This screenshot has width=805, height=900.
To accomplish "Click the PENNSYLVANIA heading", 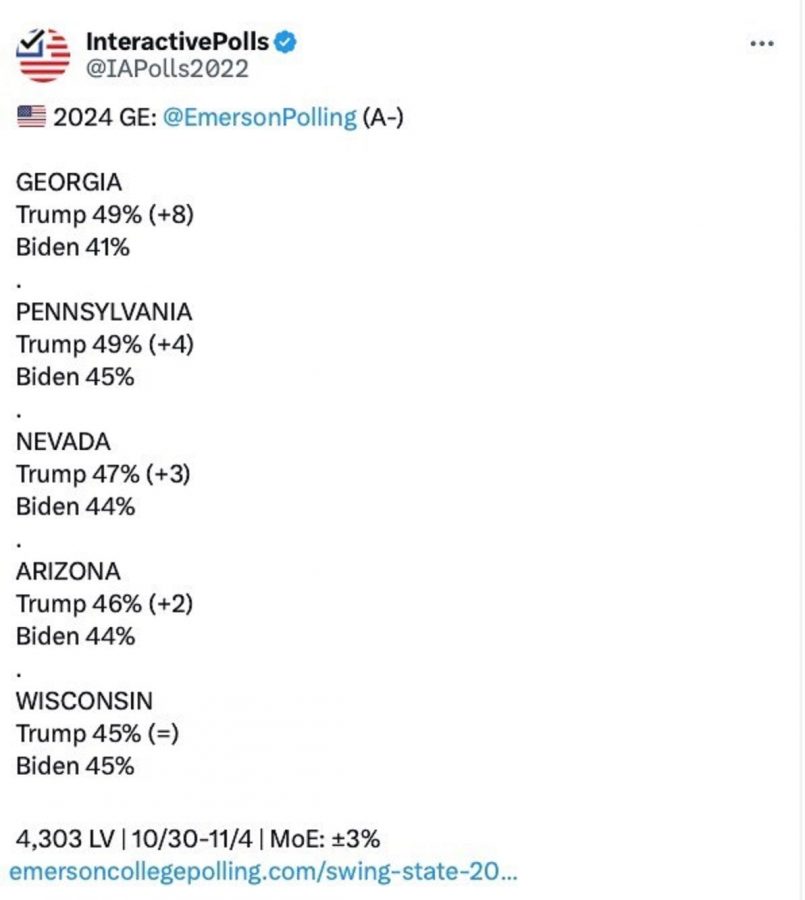I will pyautogui.click(x=104, y=312).
